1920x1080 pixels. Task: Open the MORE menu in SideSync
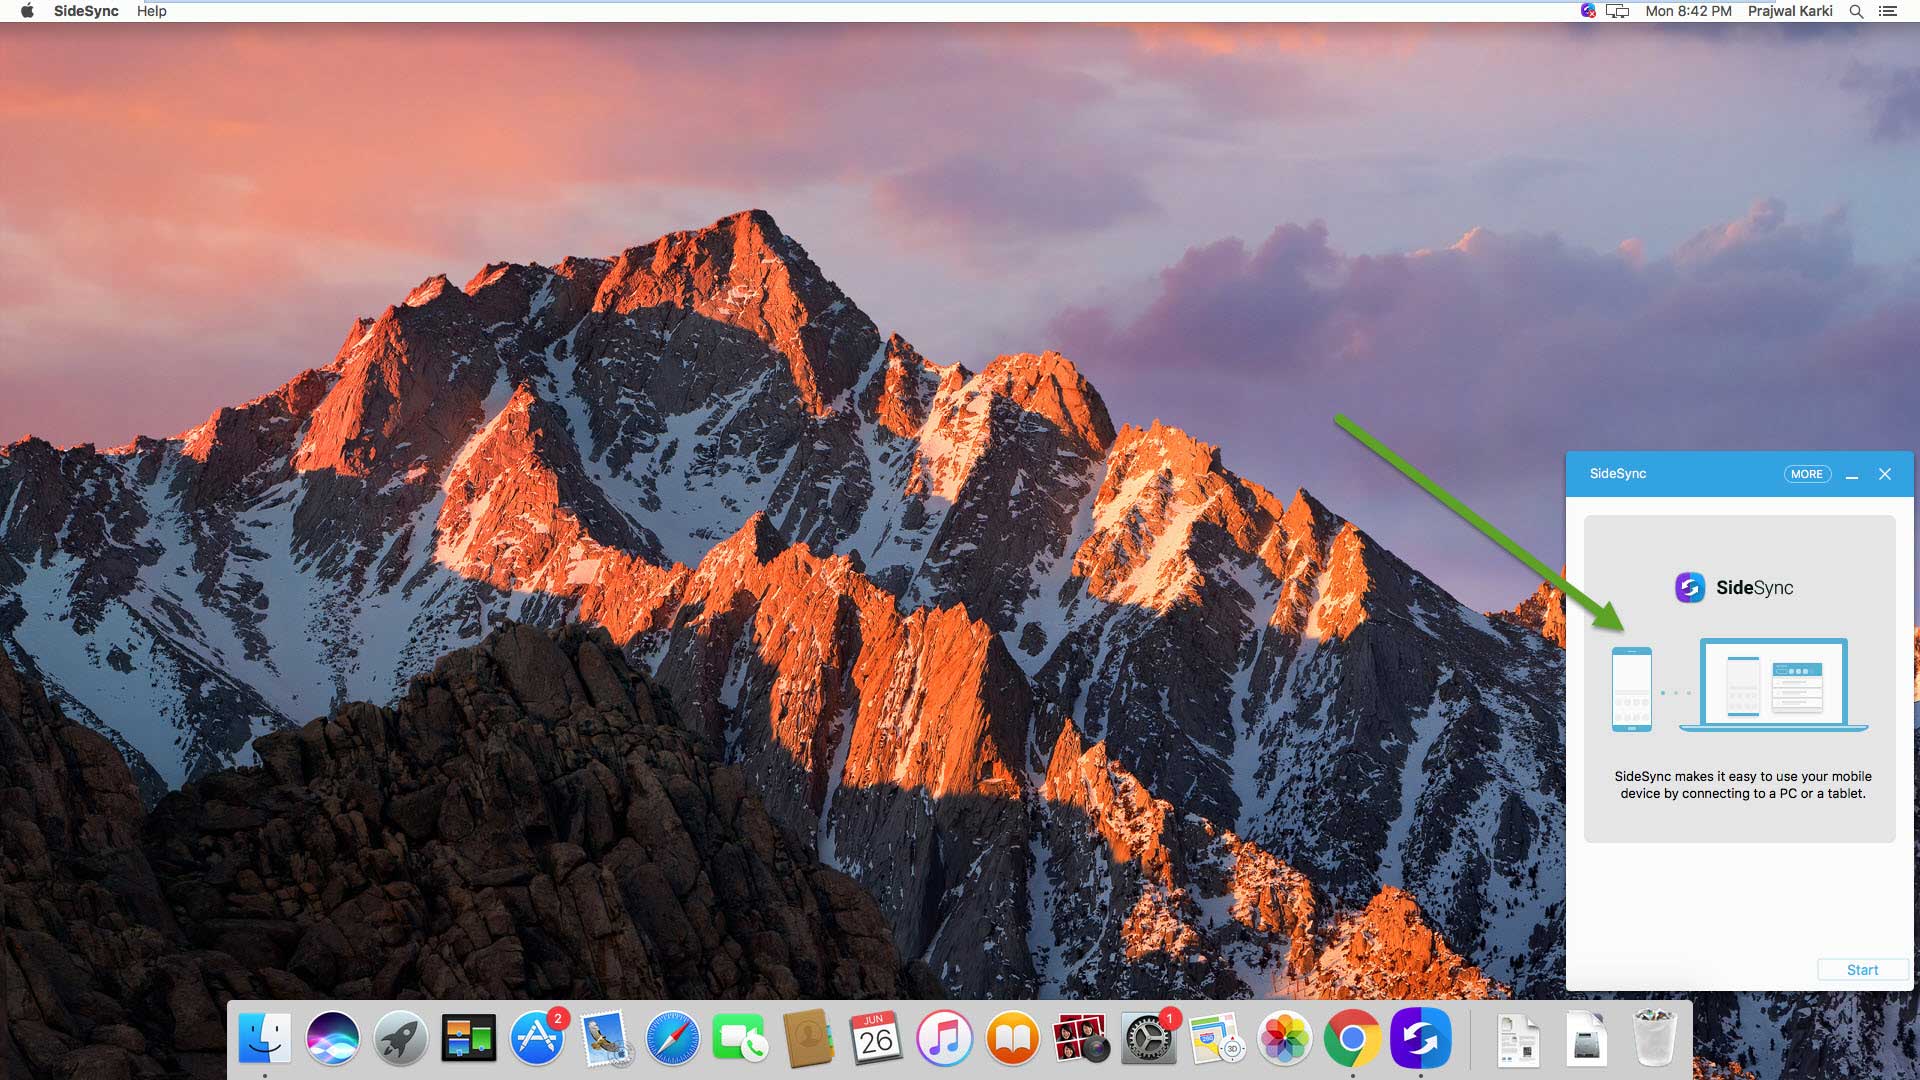coord(1807,474)
